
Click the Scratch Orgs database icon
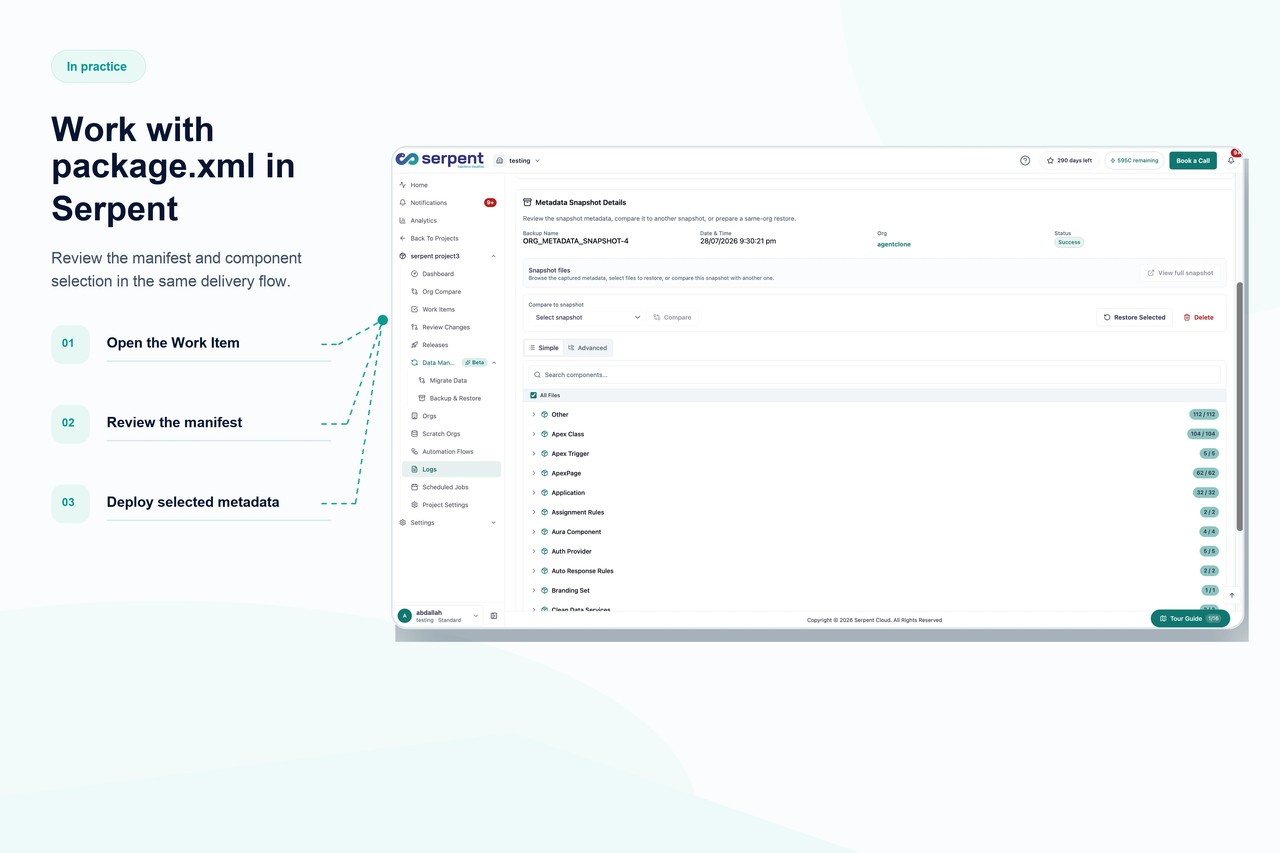(x=414, y=434)
